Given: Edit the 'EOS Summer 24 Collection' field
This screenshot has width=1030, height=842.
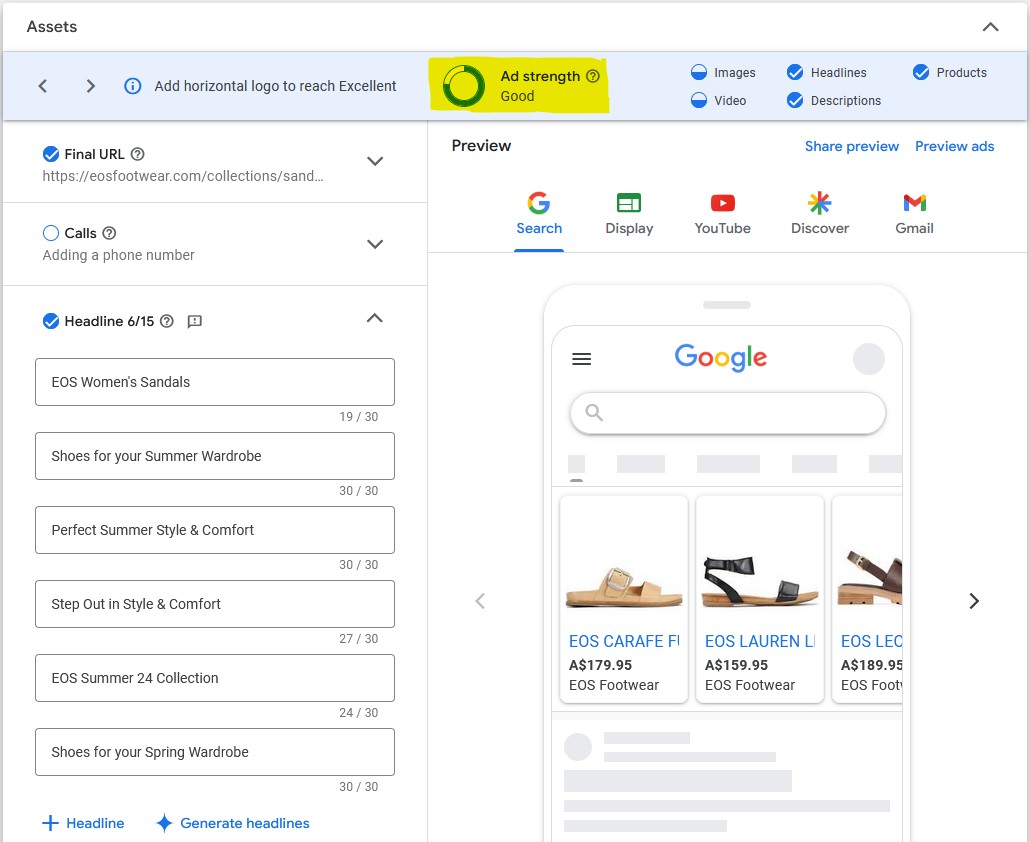Looking at the screenshot, I should tap(215, 678).
